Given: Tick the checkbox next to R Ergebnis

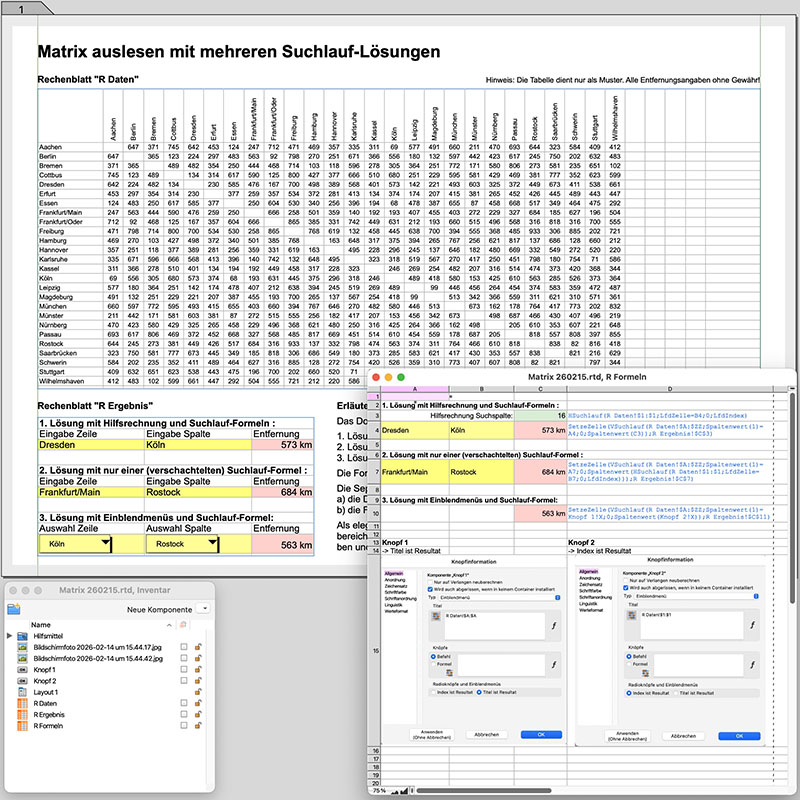Looking at the screenshot, I should 183,716.
